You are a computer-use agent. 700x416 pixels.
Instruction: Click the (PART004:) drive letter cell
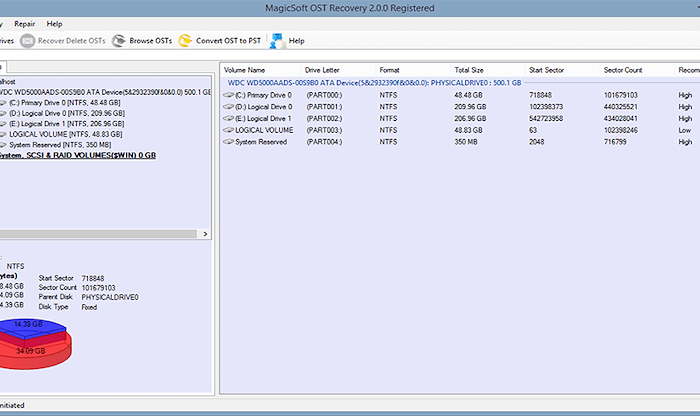pos(324,141)
